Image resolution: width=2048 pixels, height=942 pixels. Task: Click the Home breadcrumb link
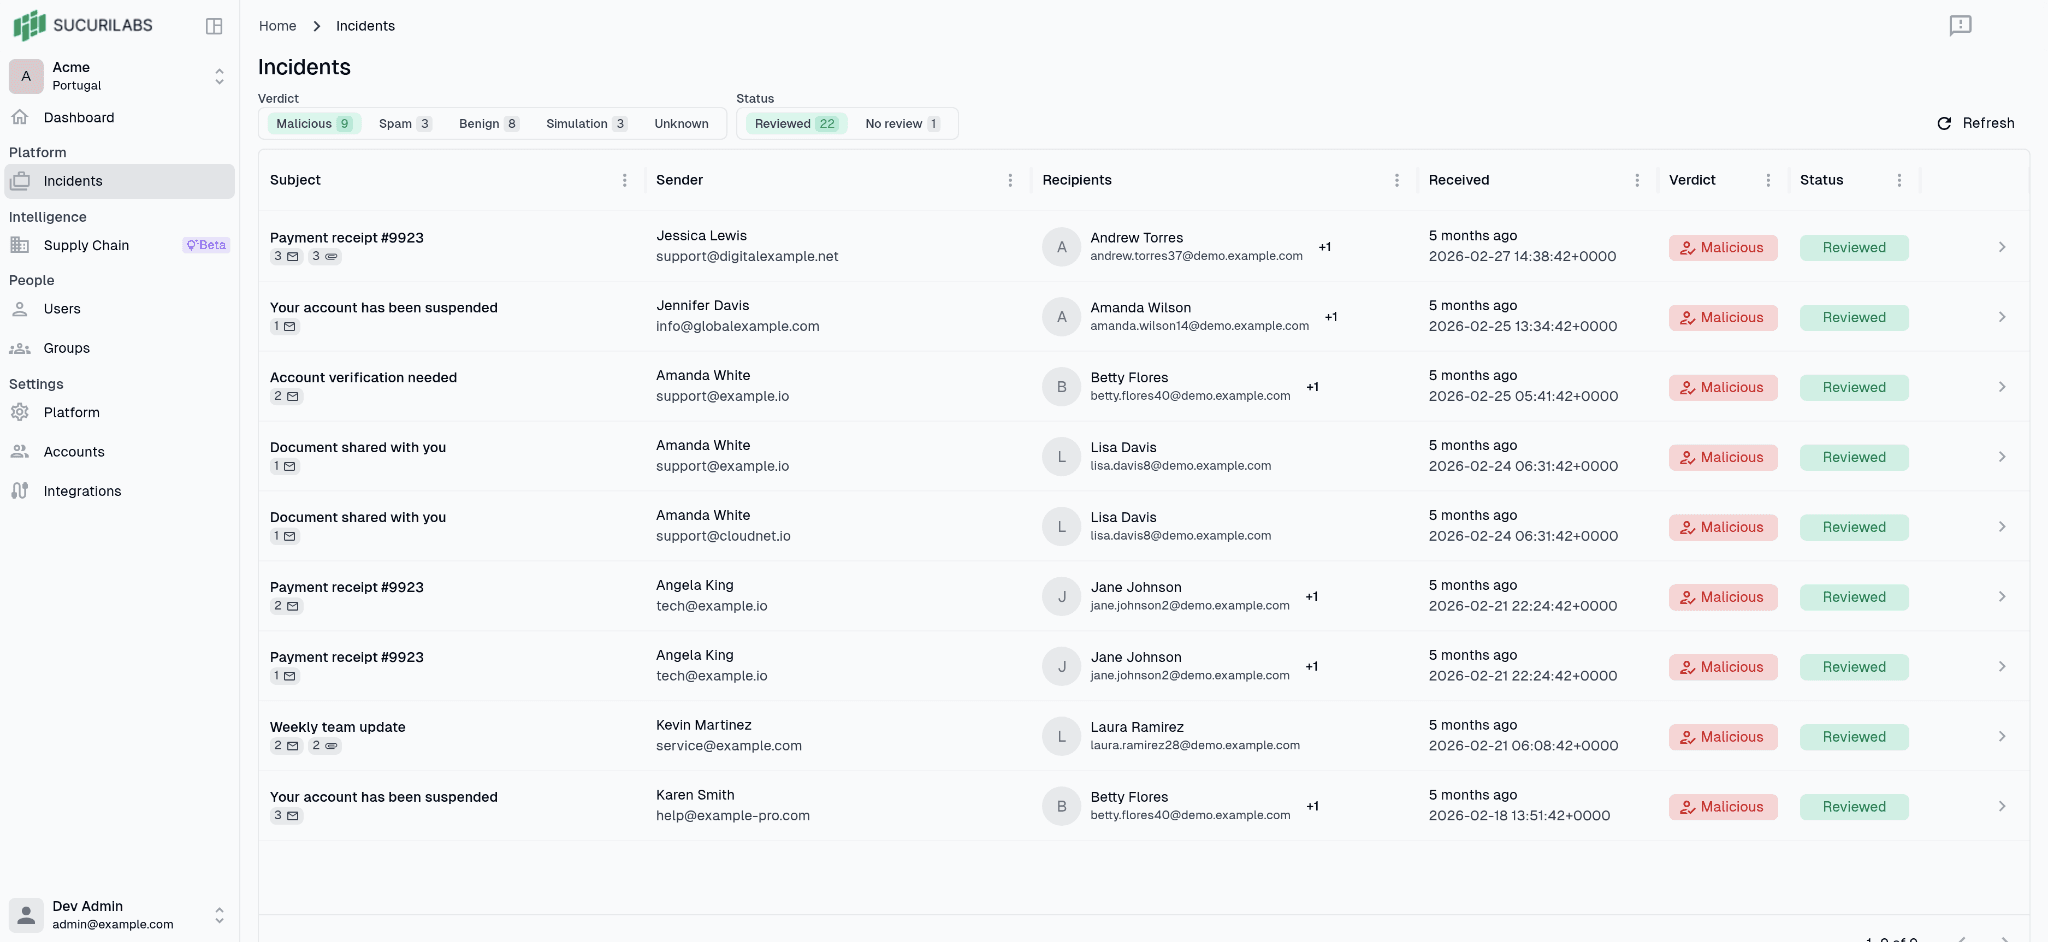point(277,26)
